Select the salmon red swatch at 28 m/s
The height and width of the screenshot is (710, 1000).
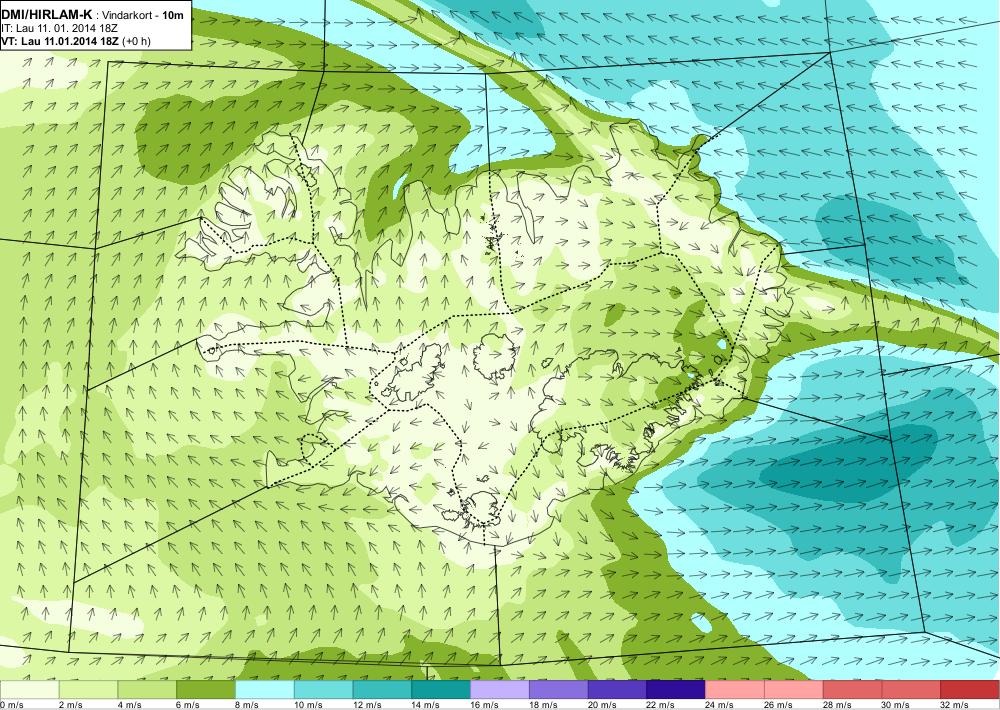coord(852,690)
